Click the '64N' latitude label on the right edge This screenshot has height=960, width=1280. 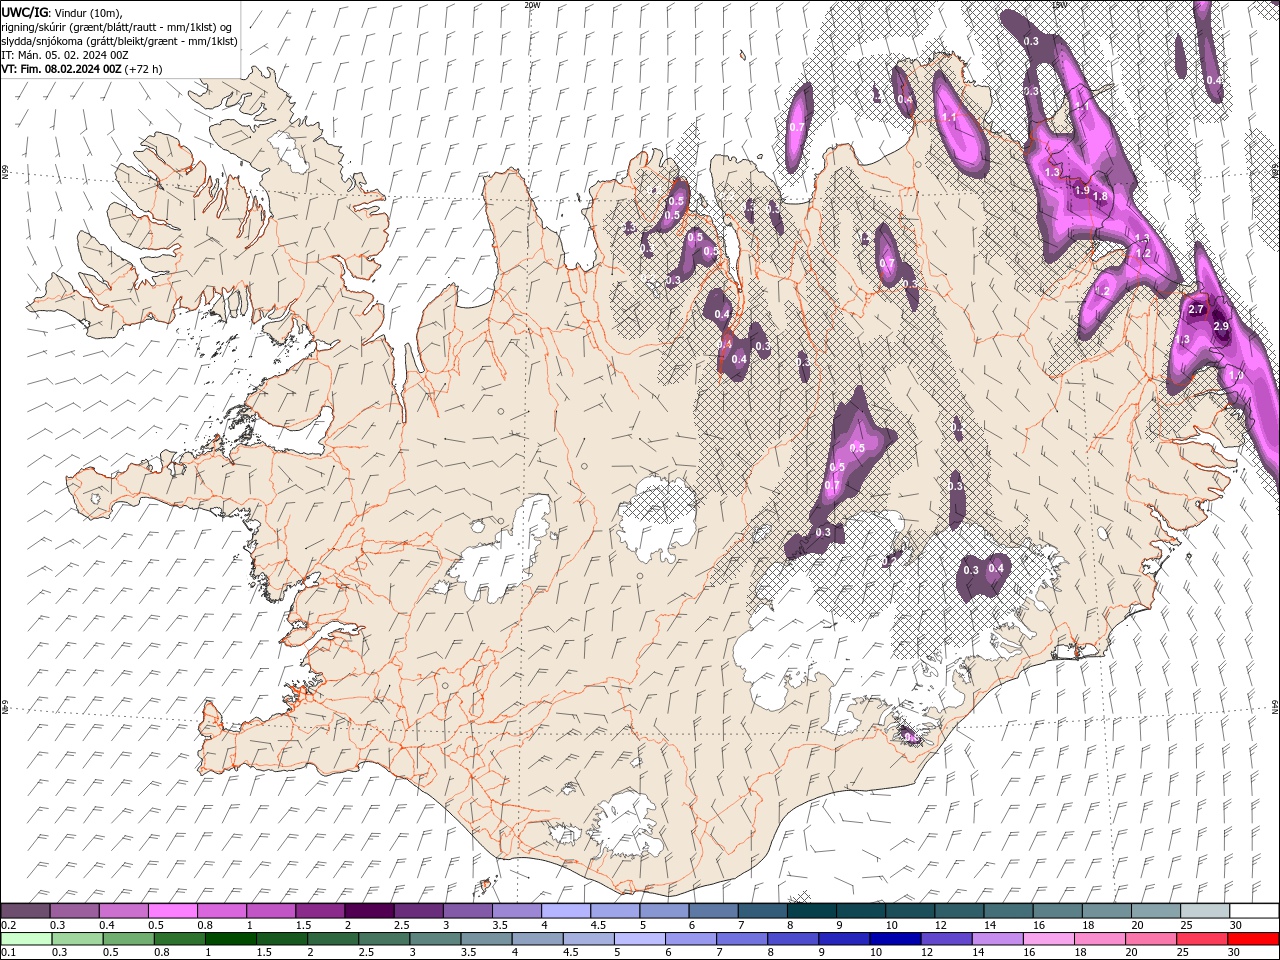(x=1275, y=706)
